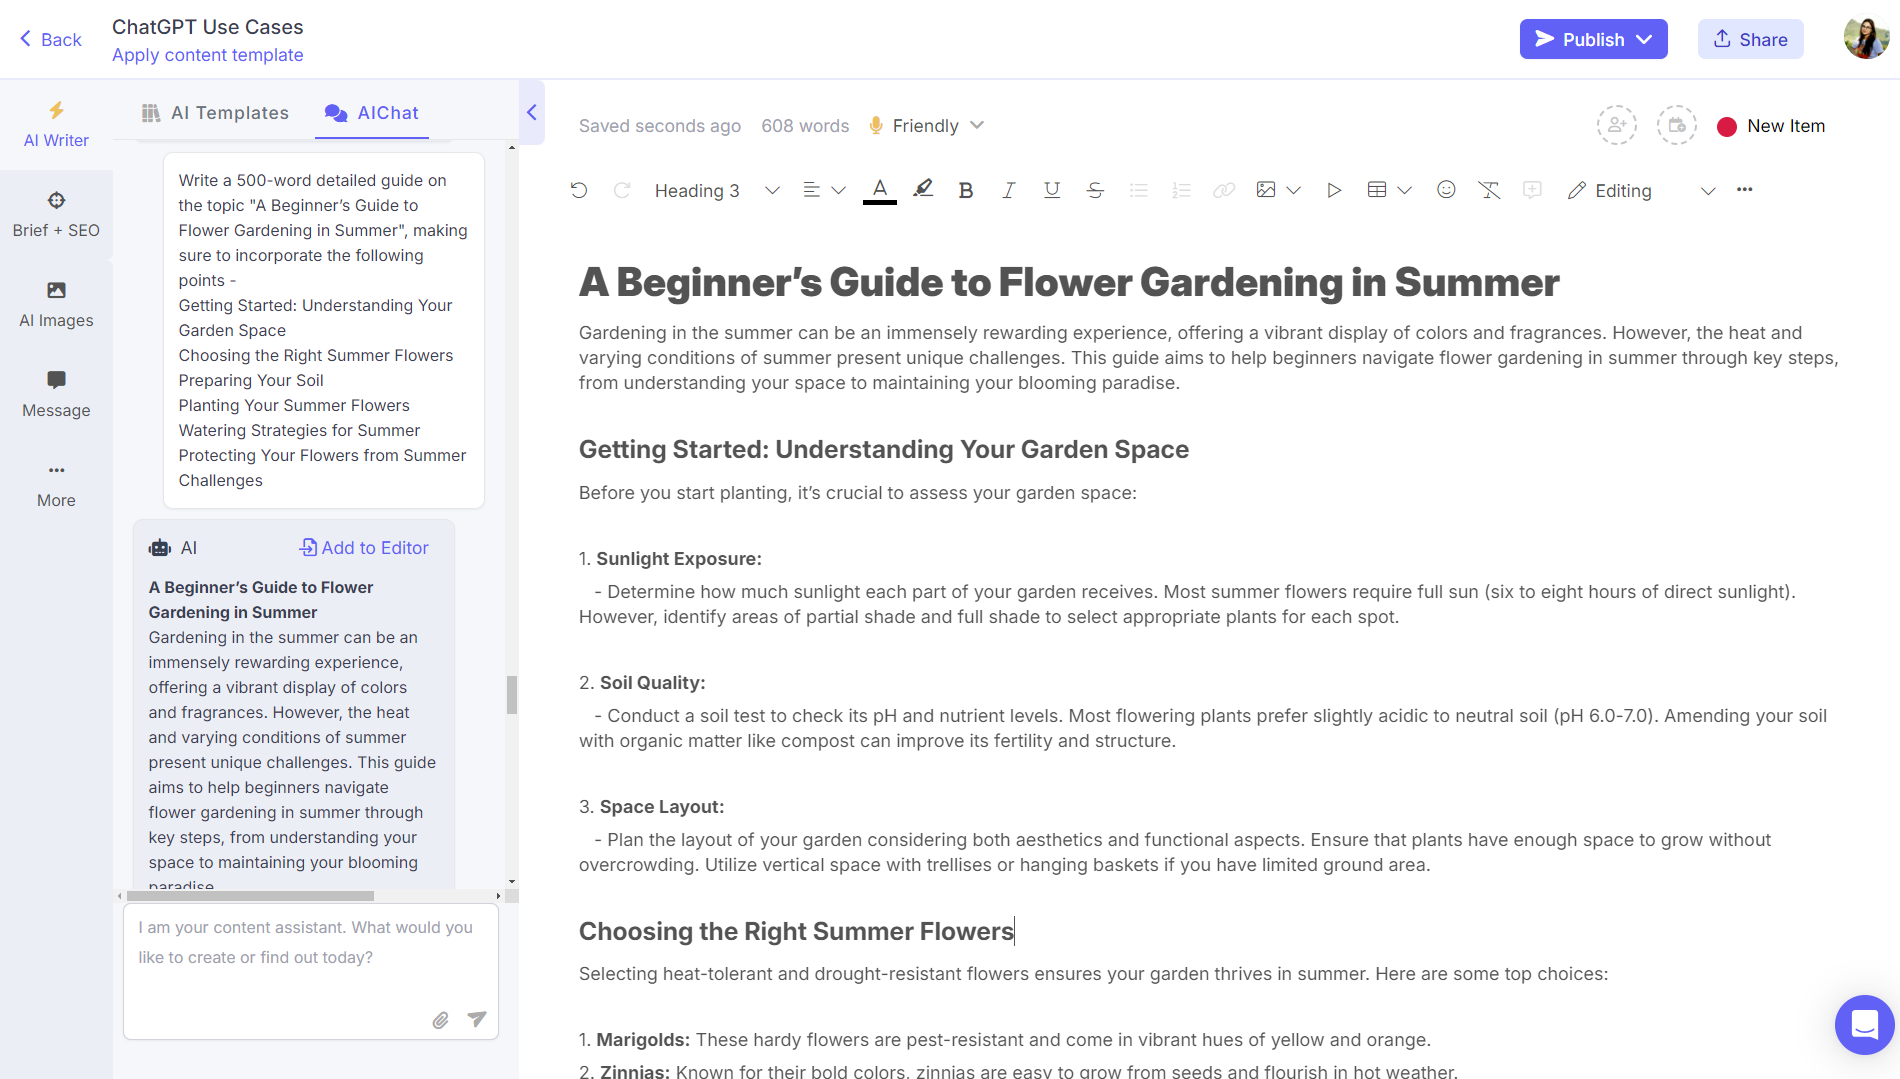This screenshot has height=1079, width=1900.
Task: Click the highlighter pen icon
Action: pyautogui.click(x=923, y=189)
